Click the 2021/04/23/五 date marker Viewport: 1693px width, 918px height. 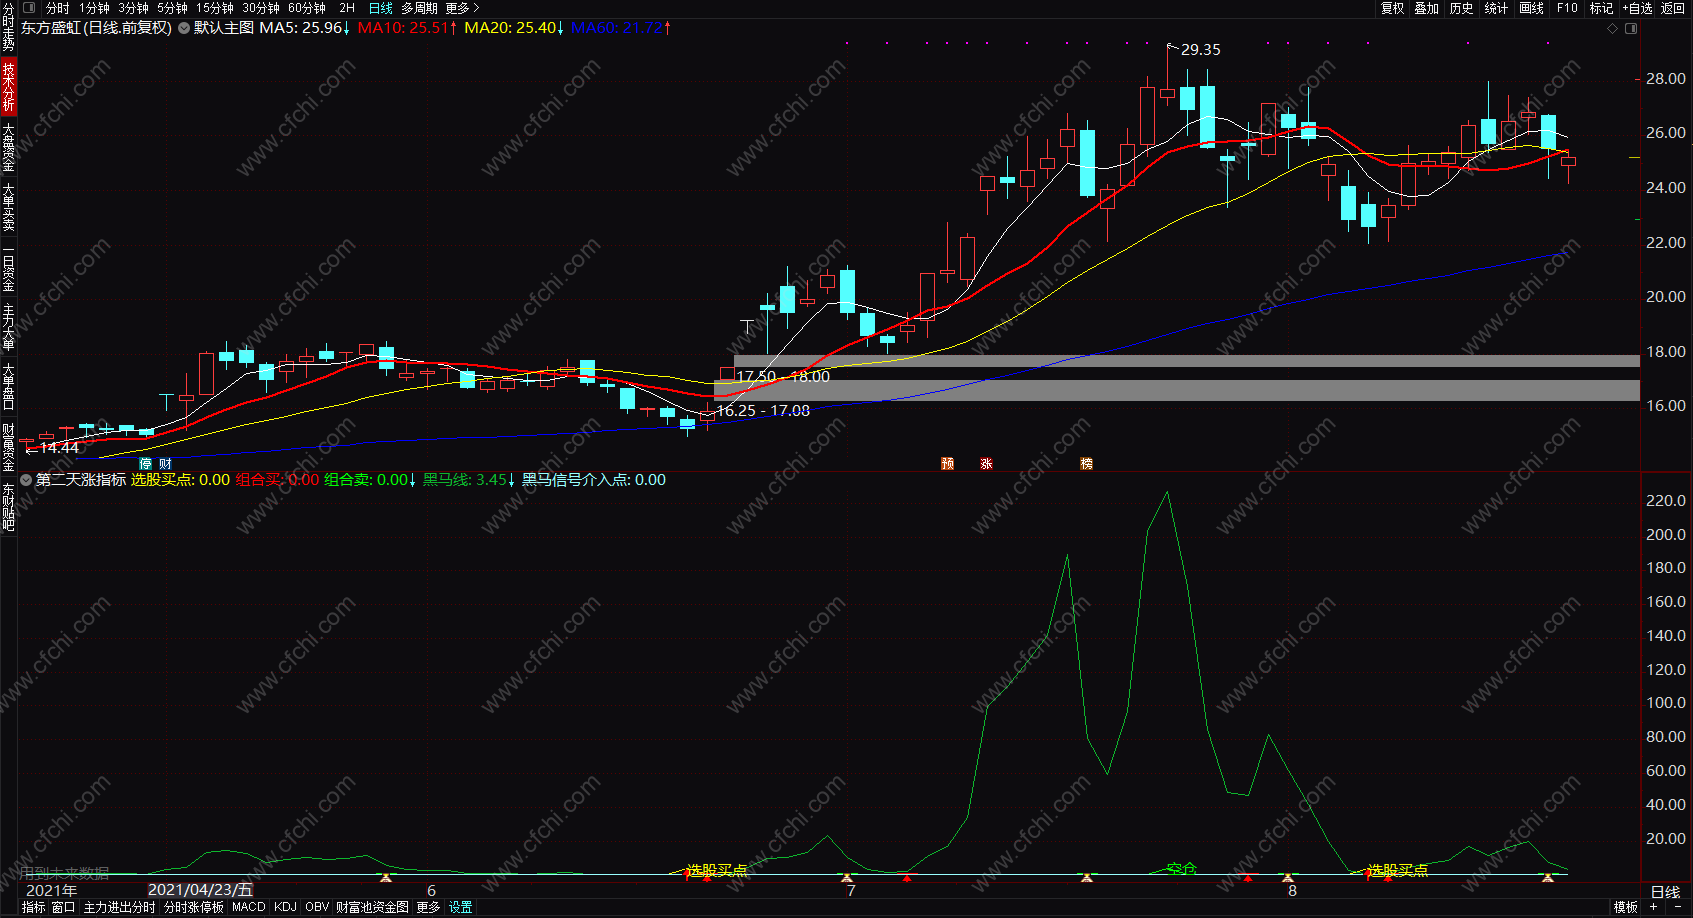click(x=200, y=890)
